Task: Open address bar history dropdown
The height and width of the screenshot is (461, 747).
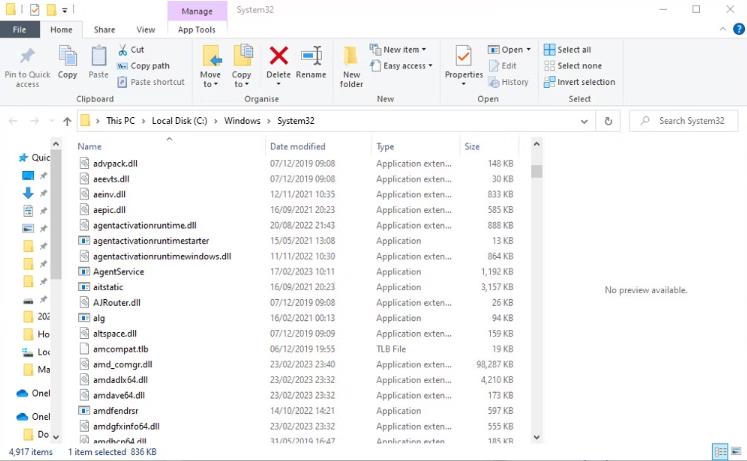Action: coord(584,121)
